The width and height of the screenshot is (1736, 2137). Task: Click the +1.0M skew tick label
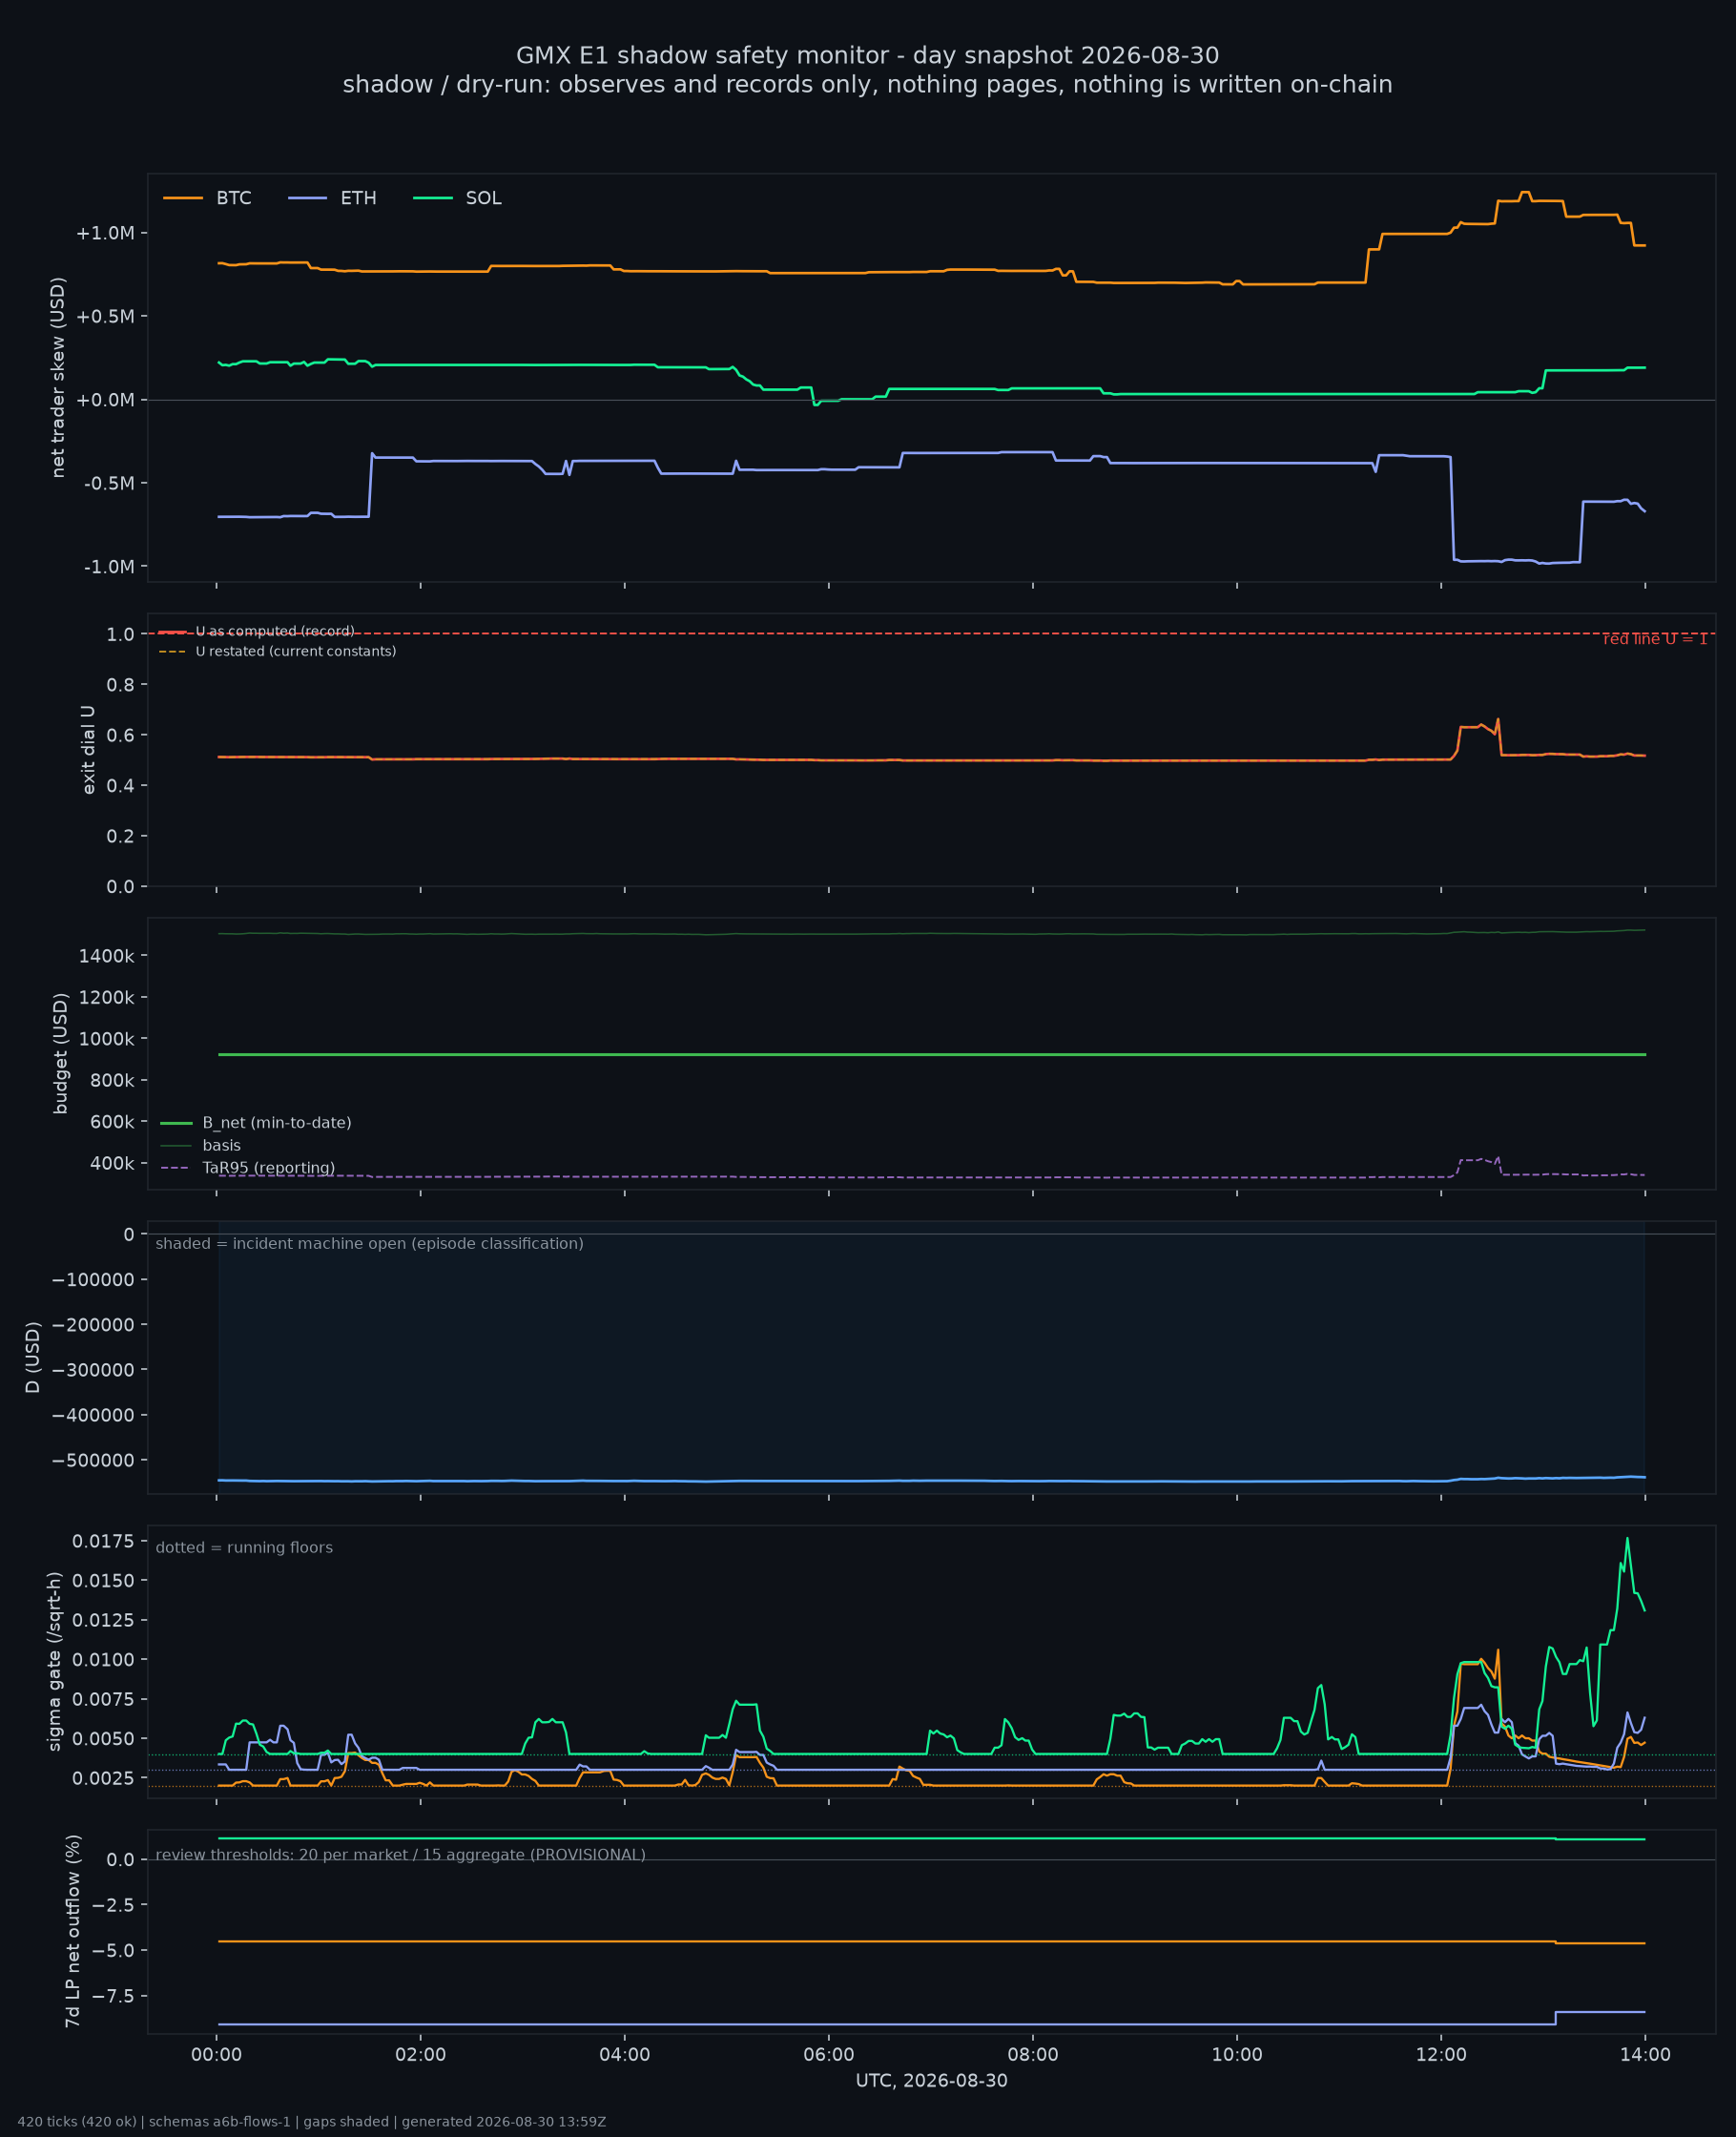[105, 233]
